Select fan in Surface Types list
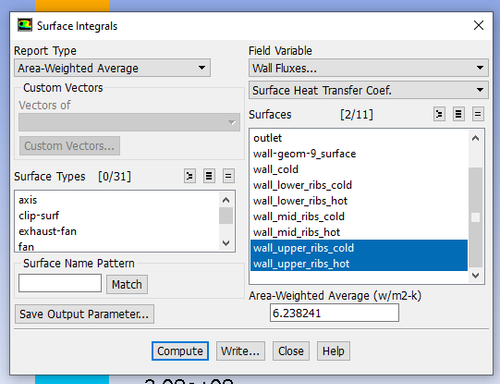 (x=117, y=246)
